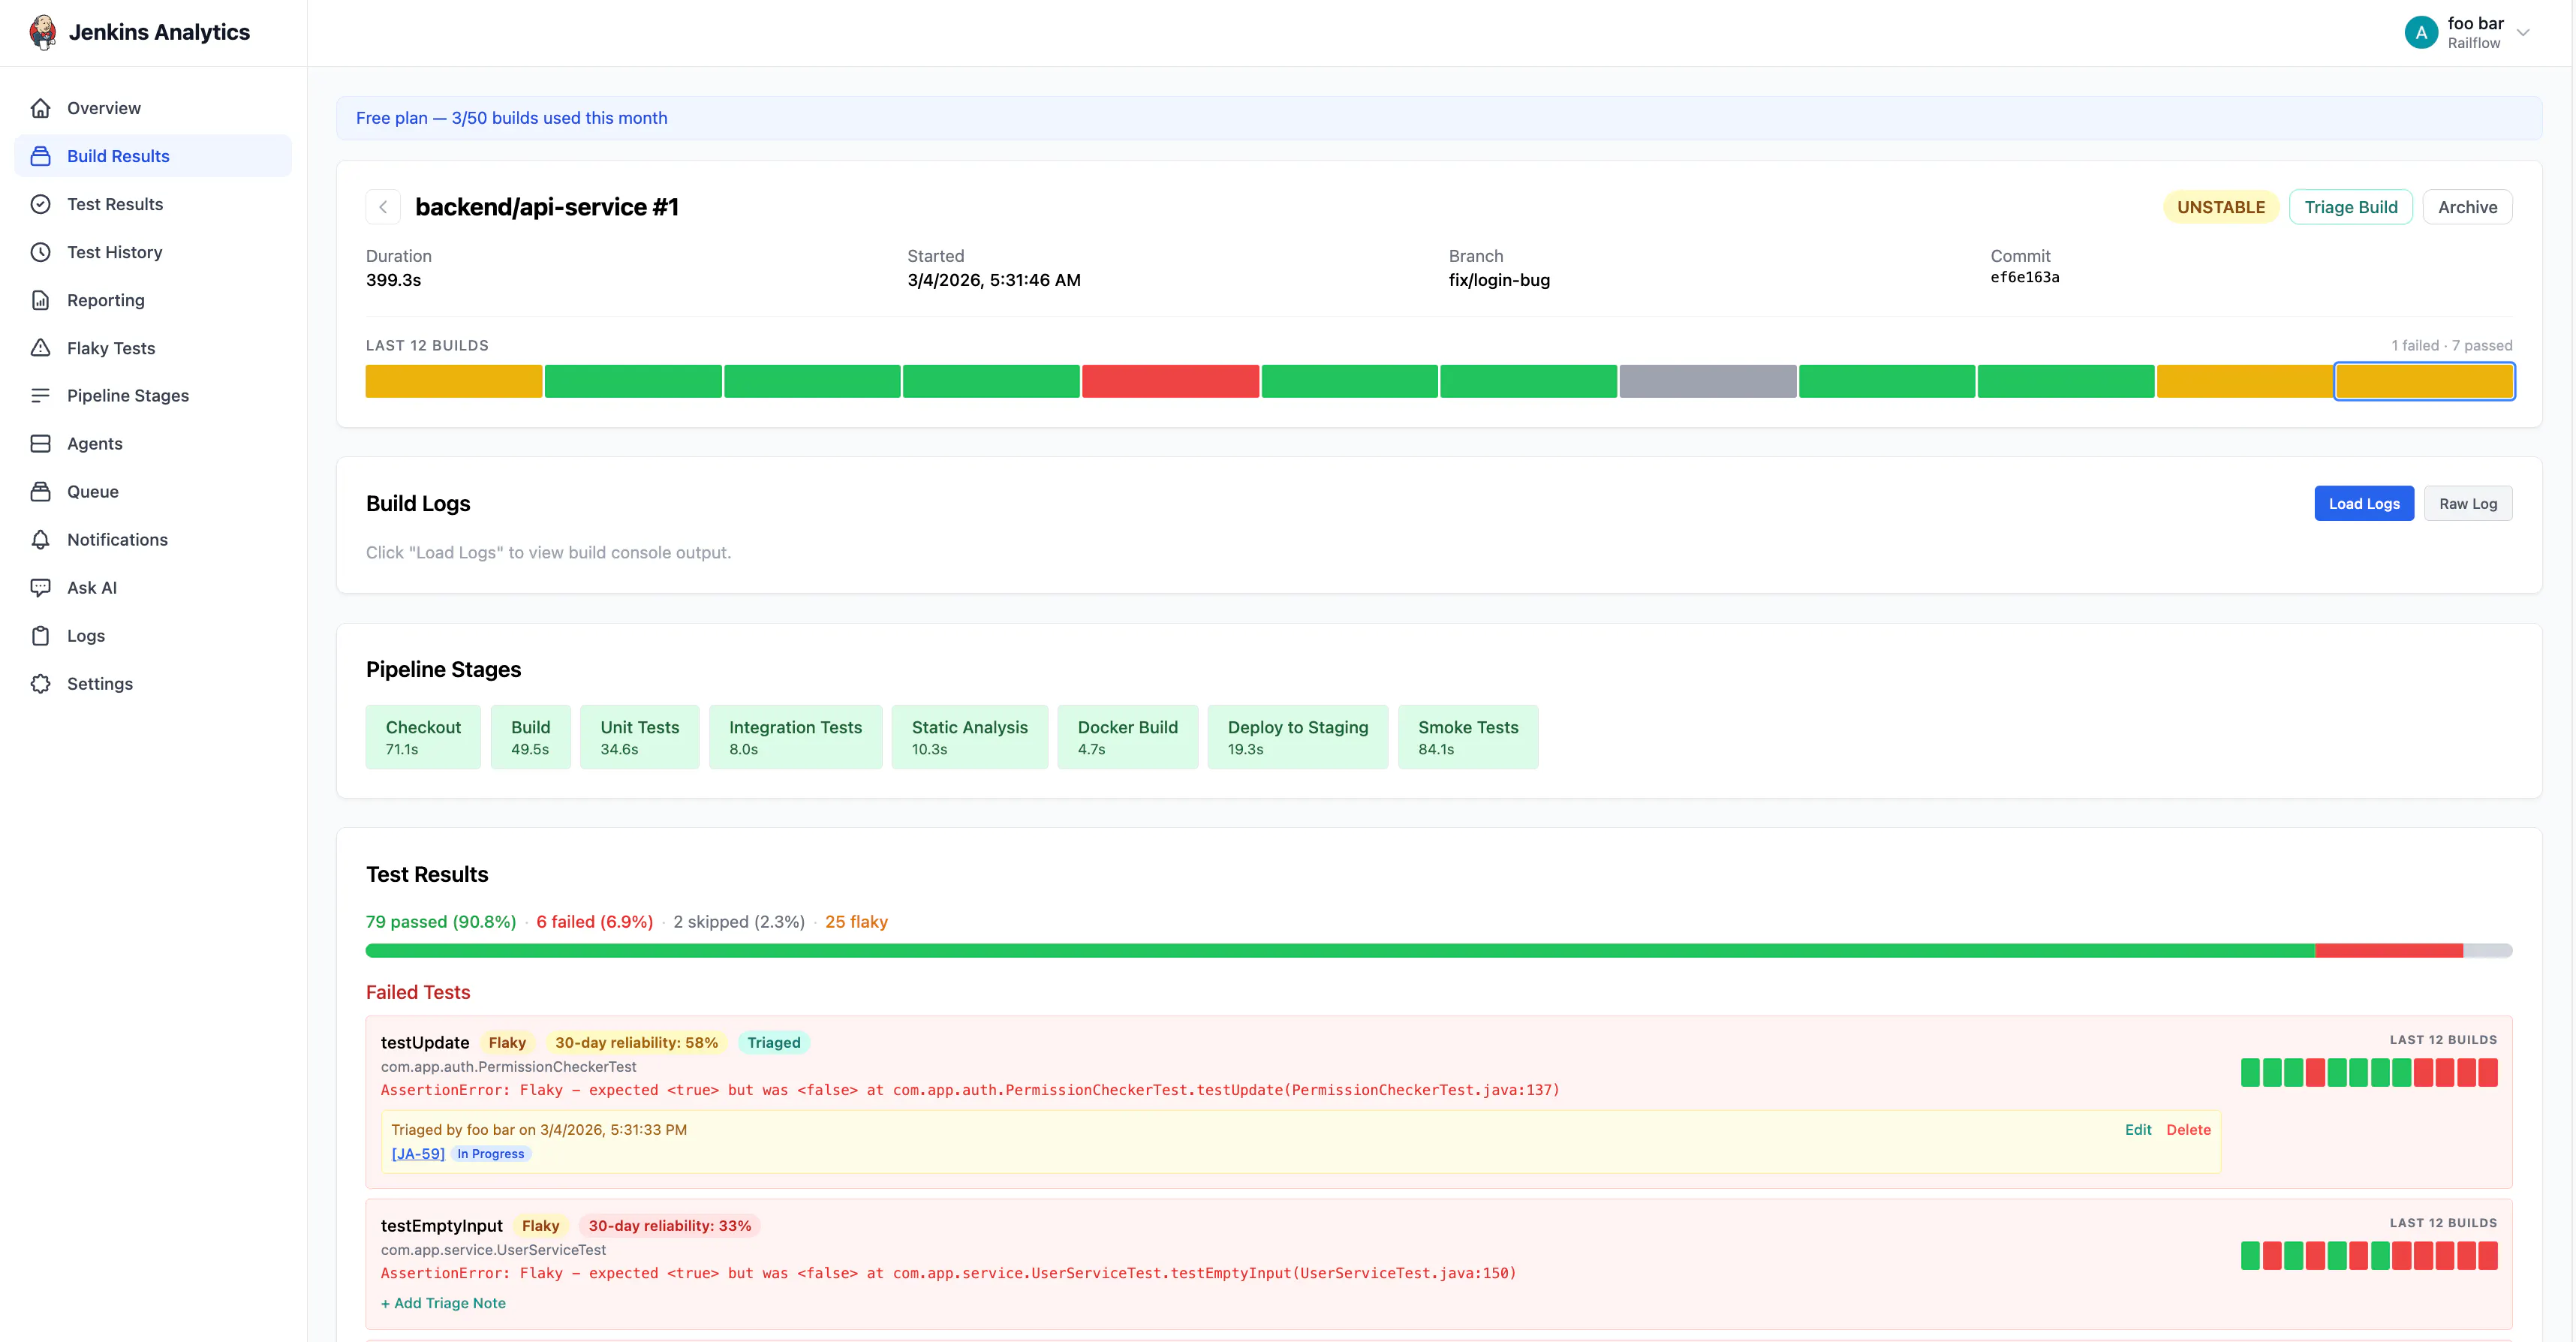This screenshot has height=1342, width=2576.
Task: Click the Overview home icon
Action: pos(40,108)
